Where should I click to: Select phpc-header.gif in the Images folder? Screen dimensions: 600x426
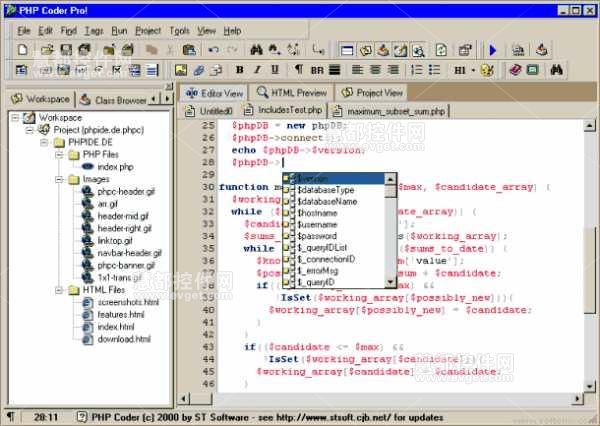pos(126,191)
